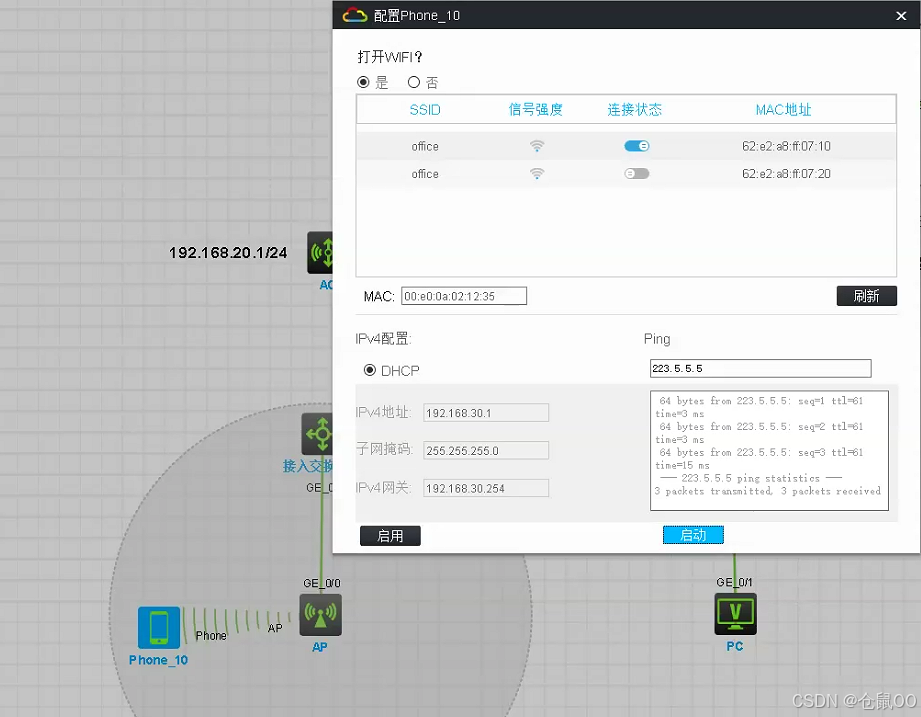Click the ping output result box
Image resolution: width=921 pixels, height=717 pixels.
(x=769, y=450)
